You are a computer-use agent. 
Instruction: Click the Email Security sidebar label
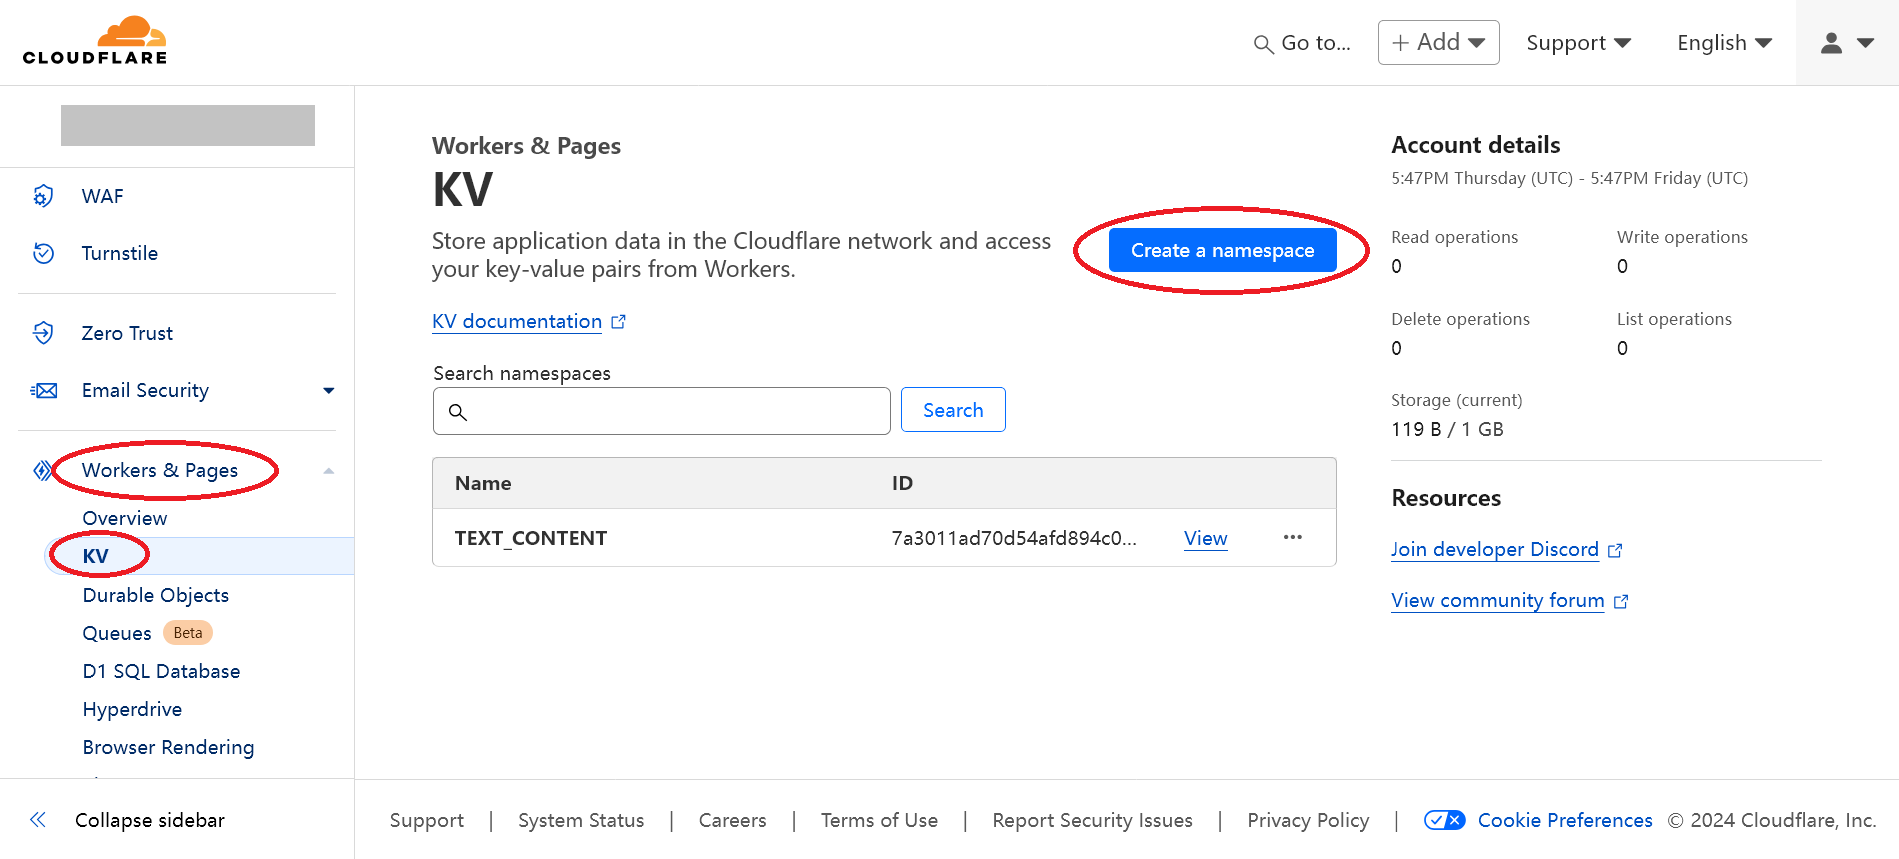[x=145, y=390]
